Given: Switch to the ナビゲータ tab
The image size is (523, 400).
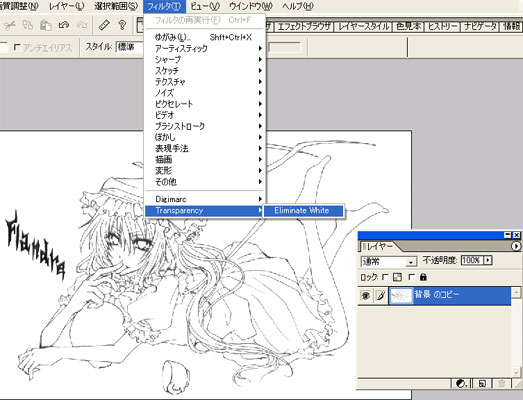Looking at the screenshot, I should [x=480, y=26].
